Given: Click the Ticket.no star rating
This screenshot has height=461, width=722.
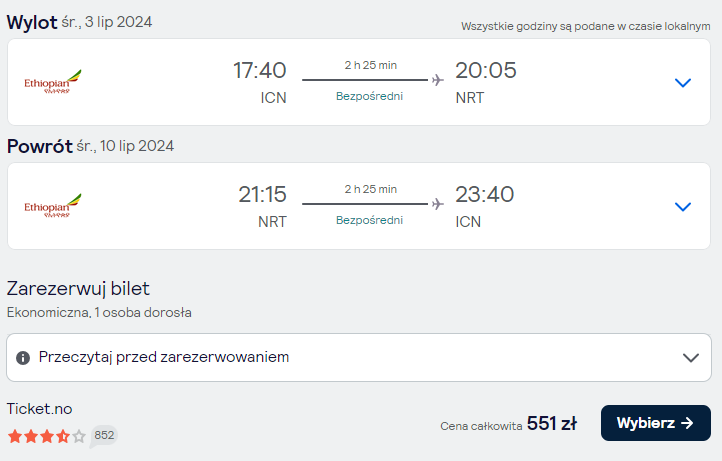Looking at the screenshot, I should 47,436.
